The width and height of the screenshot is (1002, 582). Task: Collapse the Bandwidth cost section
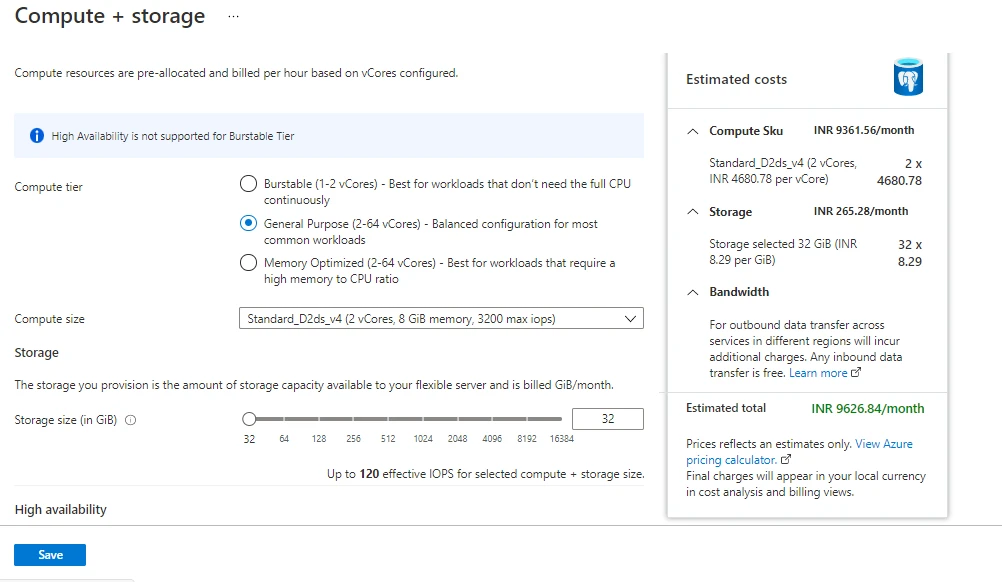(x=692, y=291)
